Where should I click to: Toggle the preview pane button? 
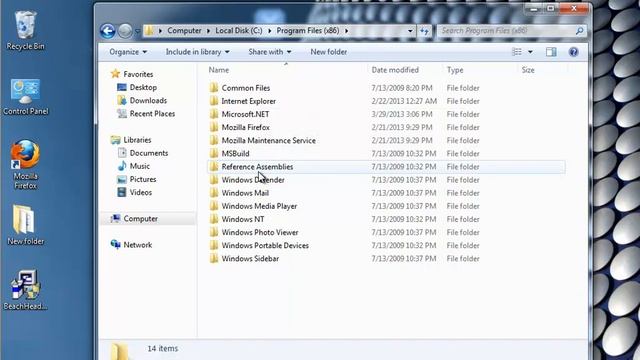551,52
